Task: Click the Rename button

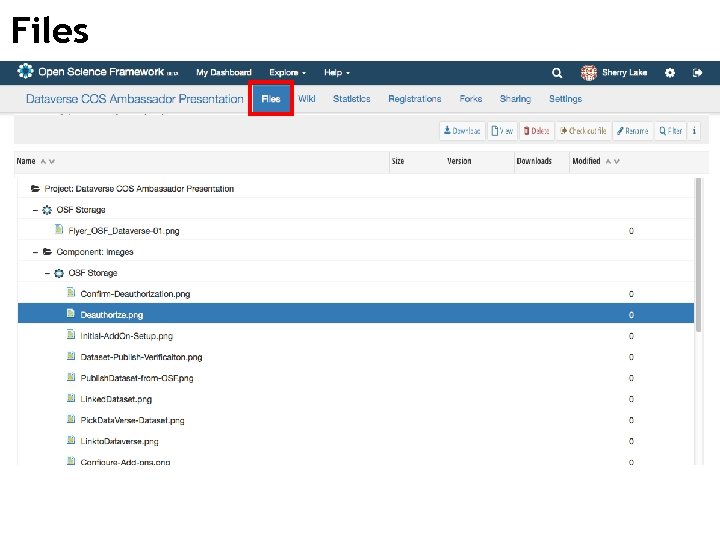Action: click(633, 131)
